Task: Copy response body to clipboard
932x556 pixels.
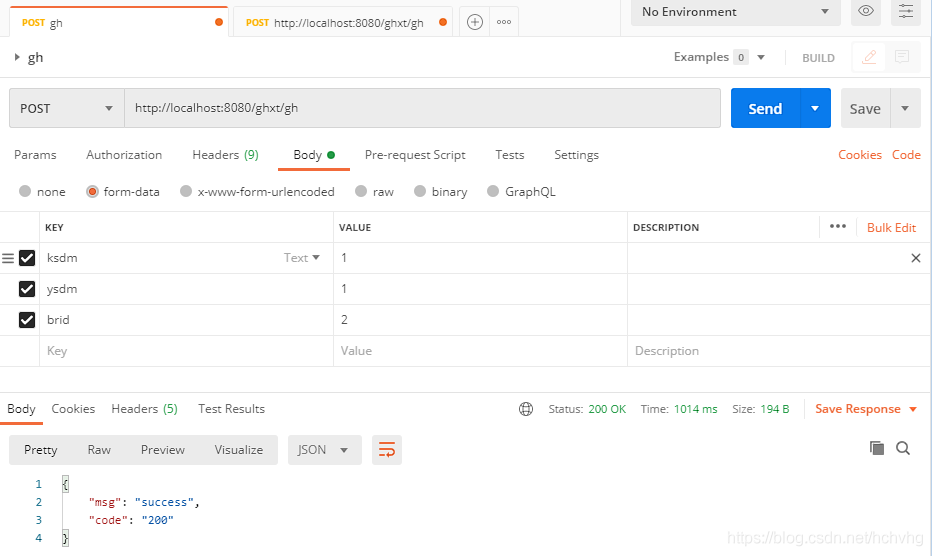Action: point(877,448)
